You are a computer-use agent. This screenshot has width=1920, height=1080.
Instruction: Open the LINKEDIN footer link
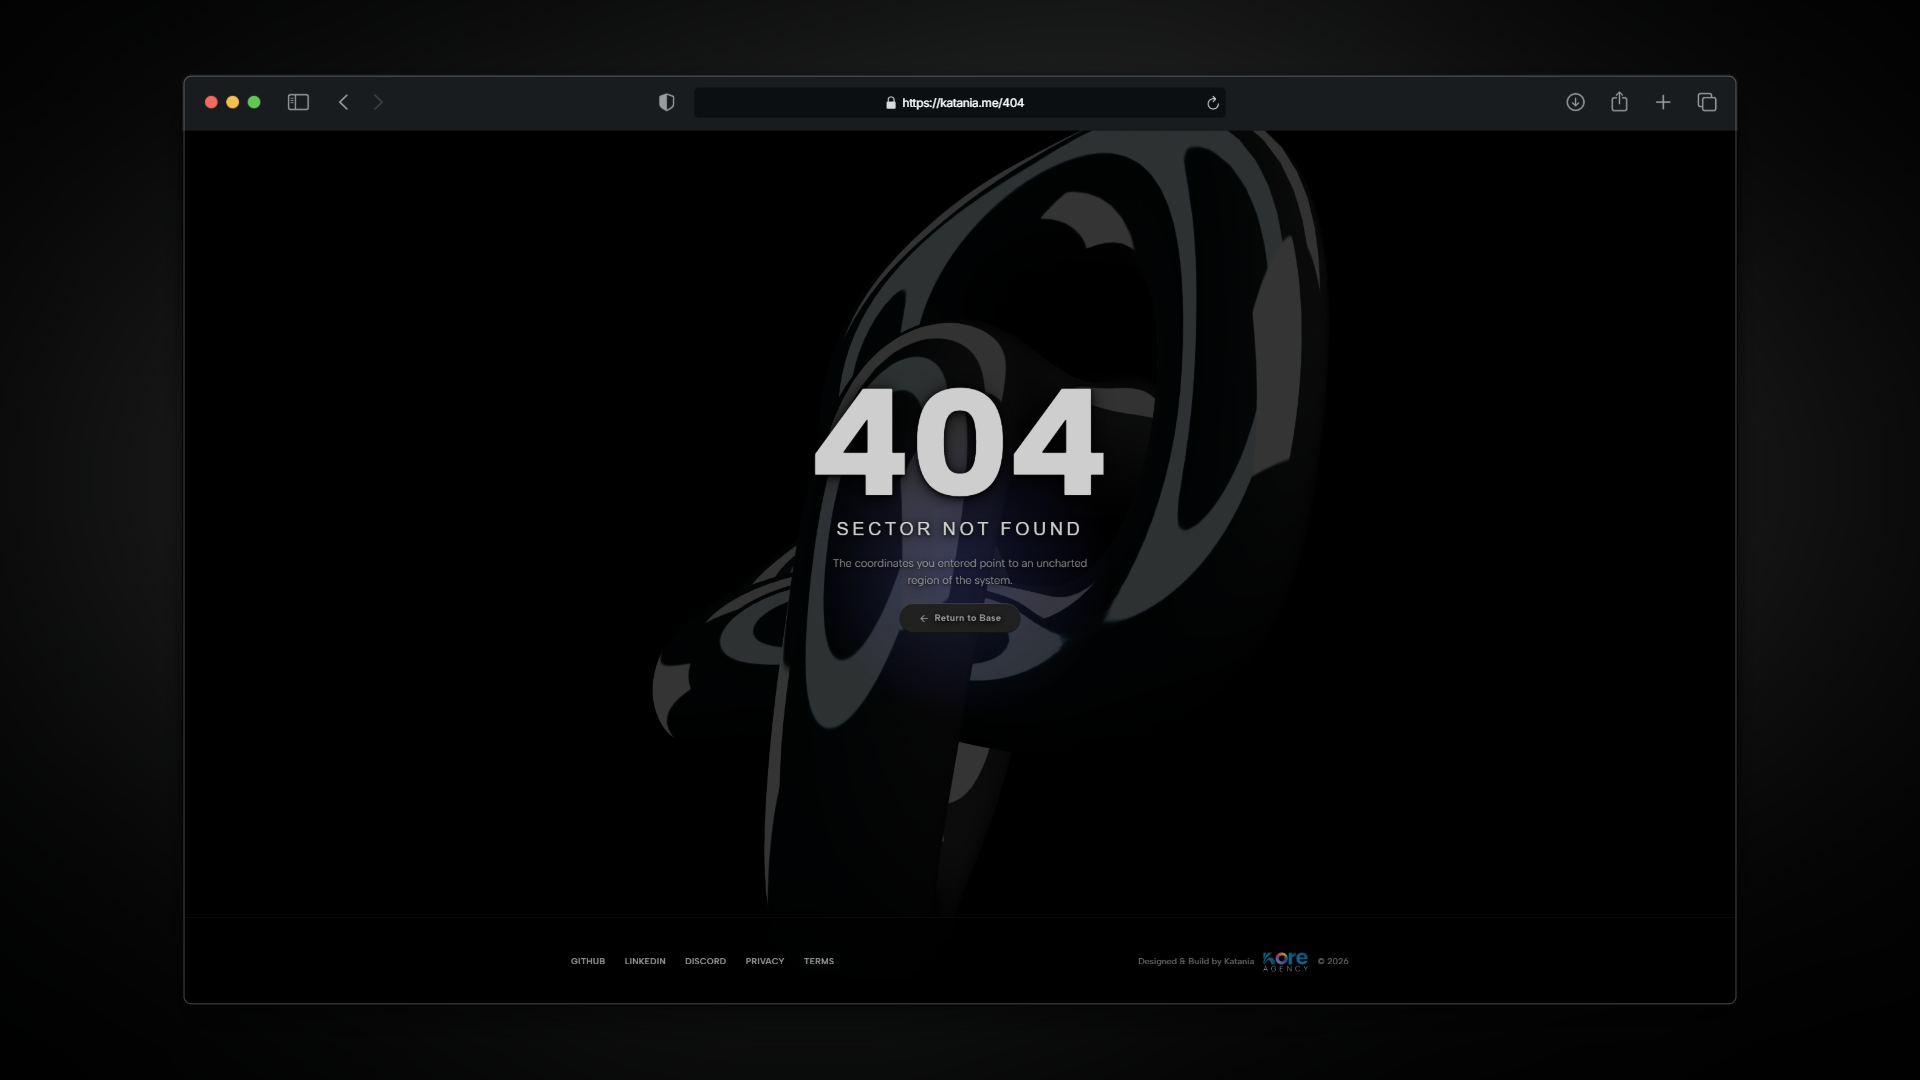(645, 961)
